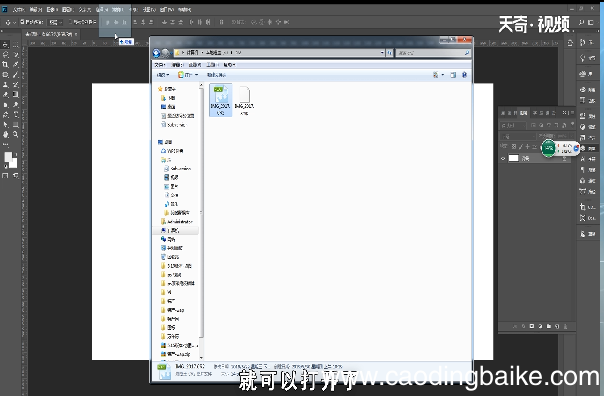Select the Eyedropper tool

pos(16,65)
